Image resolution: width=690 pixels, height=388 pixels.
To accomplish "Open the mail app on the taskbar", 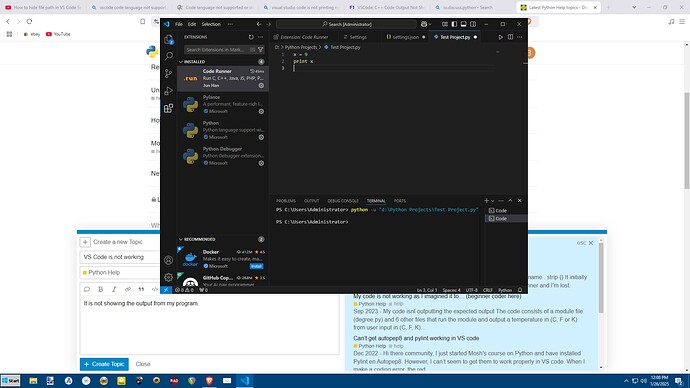I will click(227, 381).
